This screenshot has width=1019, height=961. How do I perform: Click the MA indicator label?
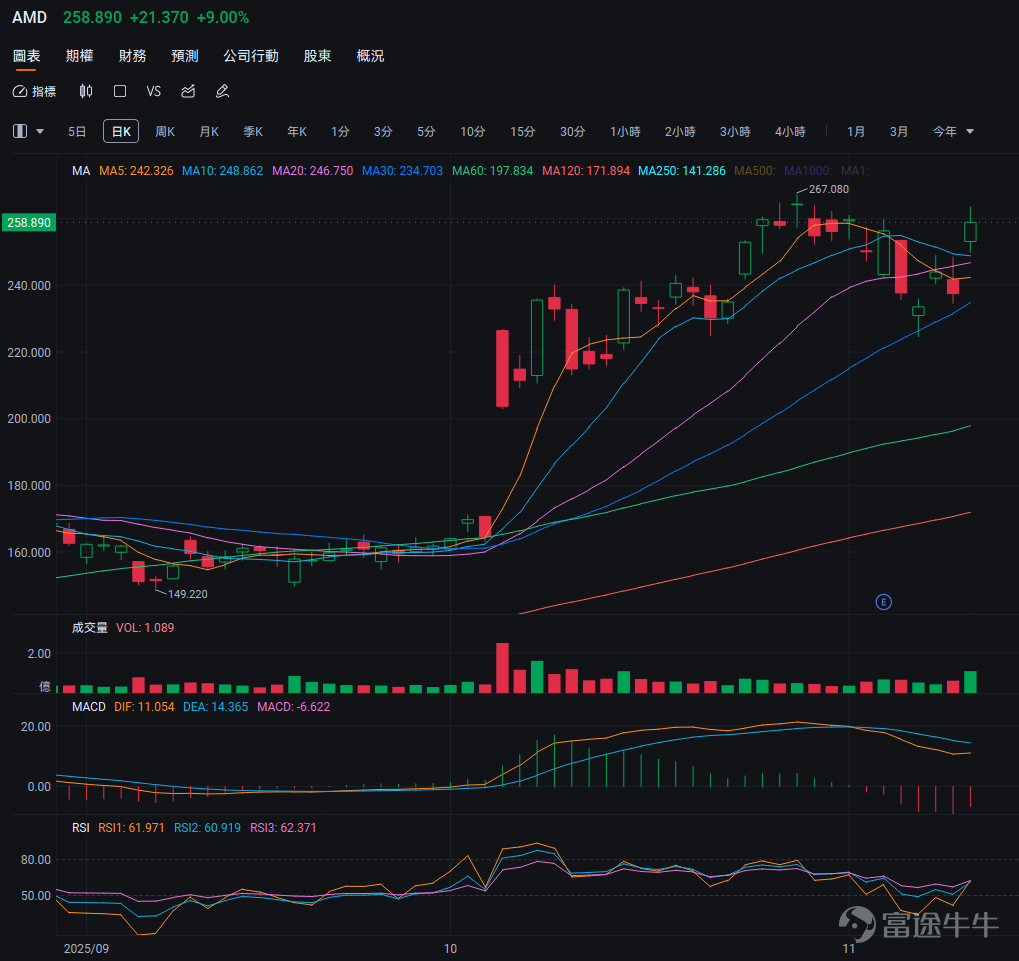81,171
